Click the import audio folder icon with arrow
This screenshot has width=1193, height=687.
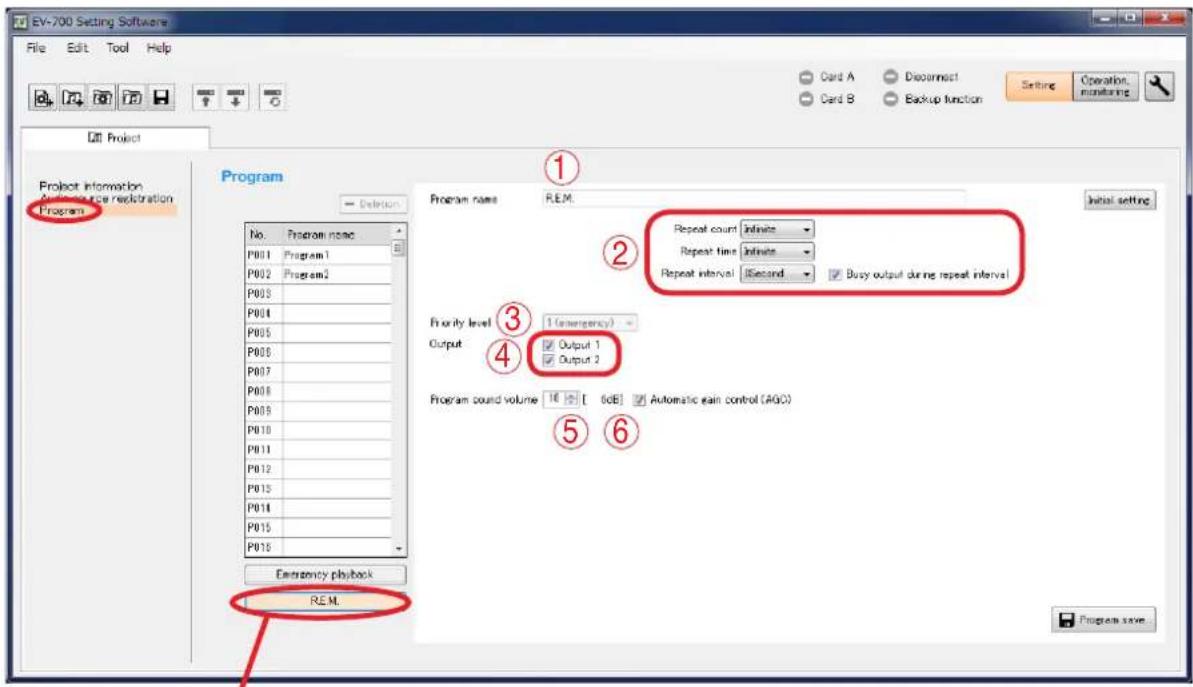(72, 97)
